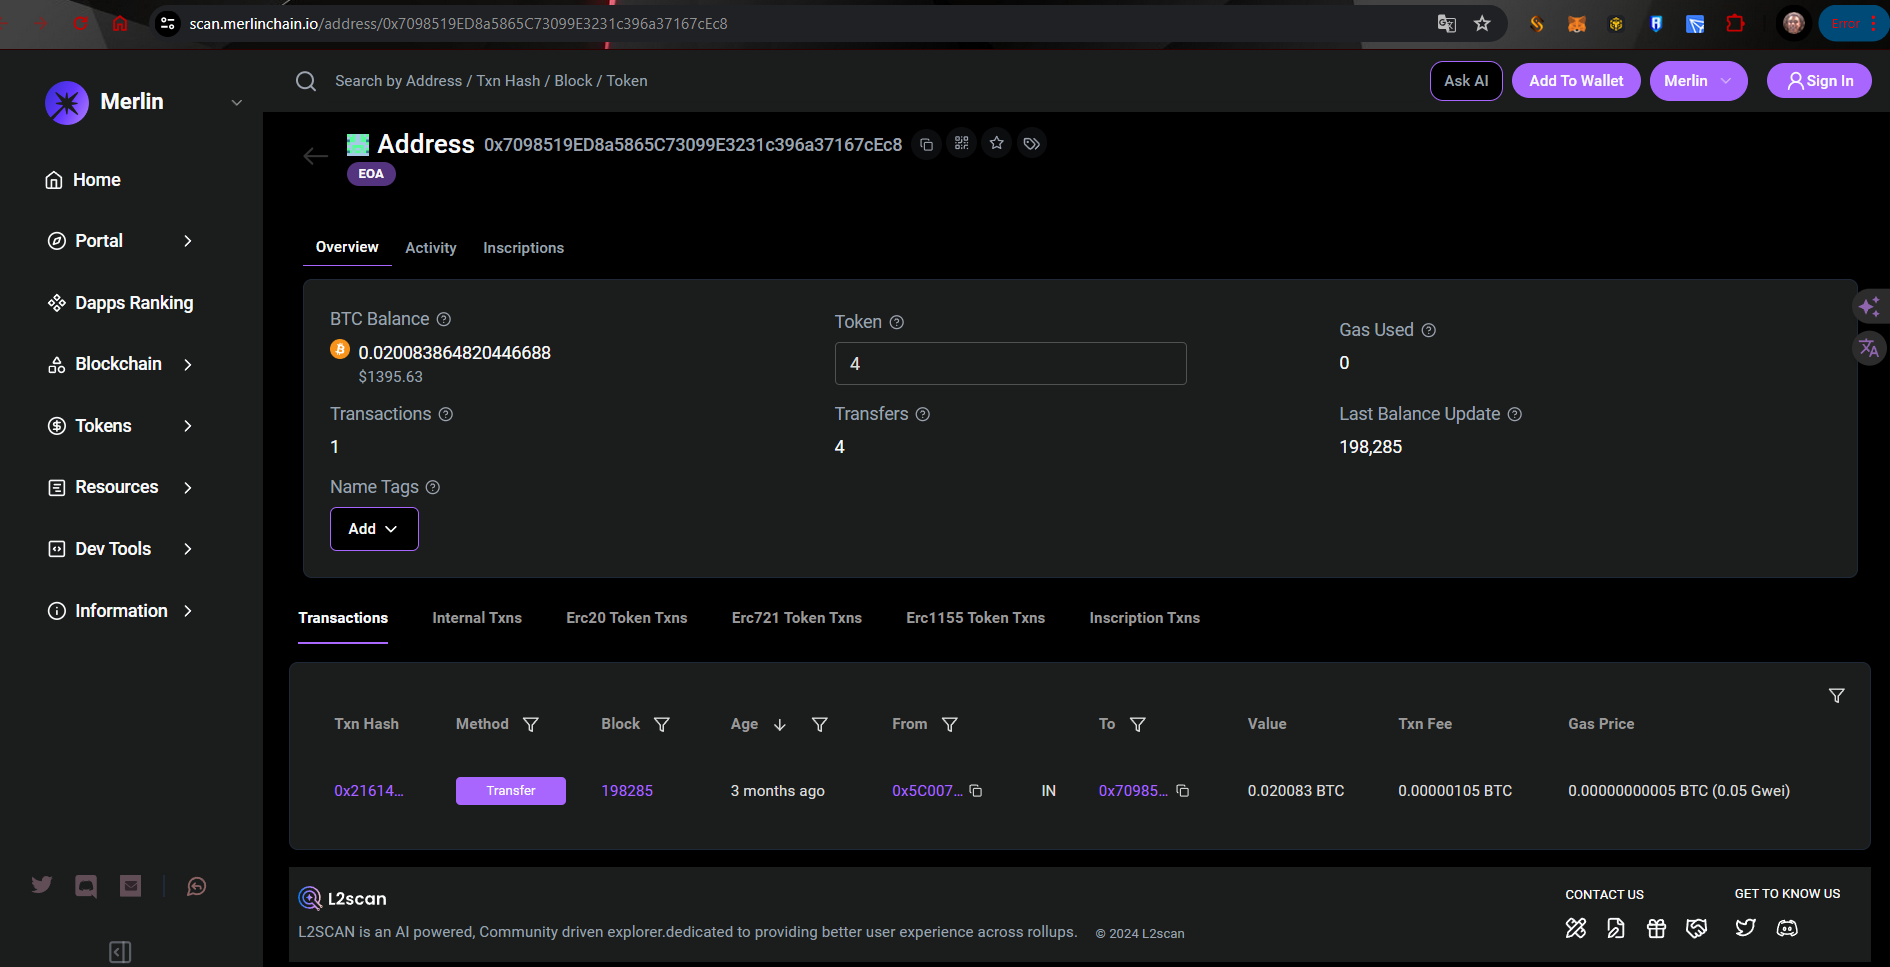The height and width of the screenshot is (967, 1890).
Task: Focus the search by address field
Action: 491,81
